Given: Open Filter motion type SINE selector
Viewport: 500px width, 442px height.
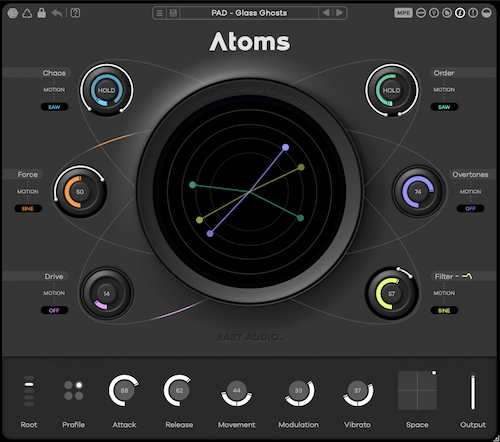Looking at the screenshot, I should point(444,310).
